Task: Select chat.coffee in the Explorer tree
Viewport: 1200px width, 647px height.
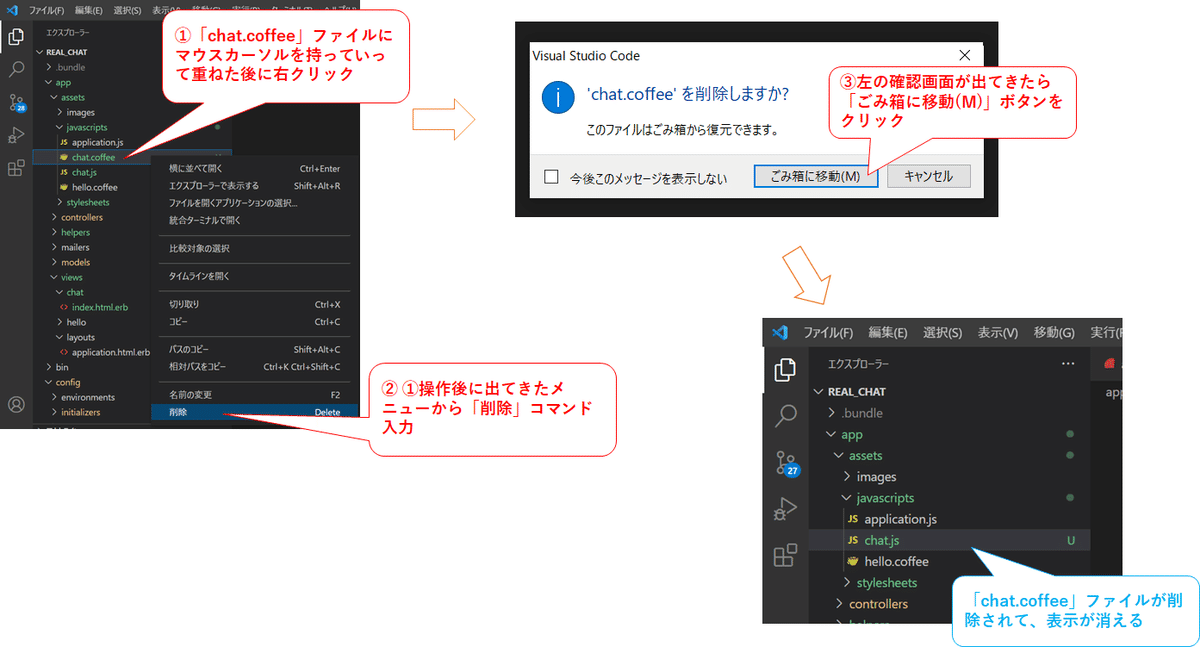Action: pos(93,157)
